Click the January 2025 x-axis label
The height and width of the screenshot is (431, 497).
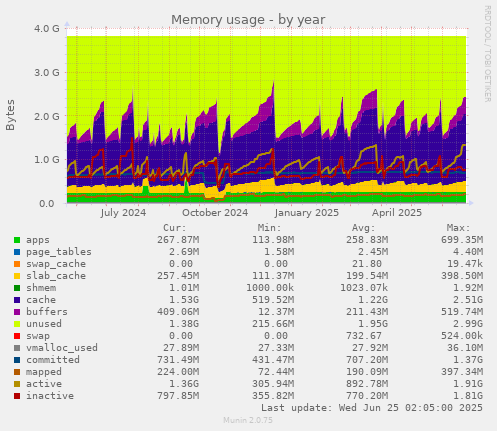[307, 213]
